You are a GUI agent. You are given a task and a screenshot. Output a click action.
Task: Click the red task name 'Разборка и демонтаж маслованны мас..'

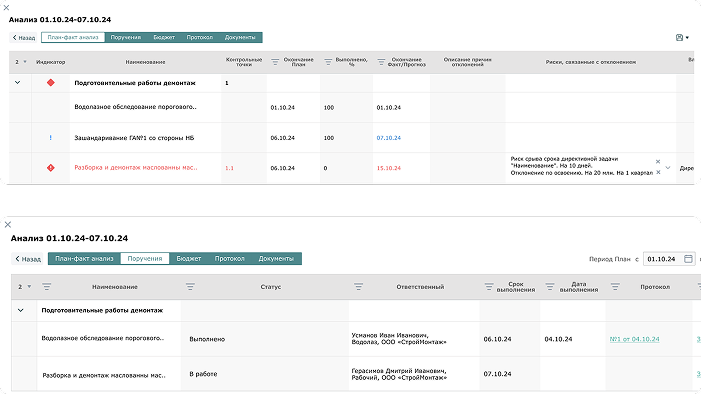(135, 168)
